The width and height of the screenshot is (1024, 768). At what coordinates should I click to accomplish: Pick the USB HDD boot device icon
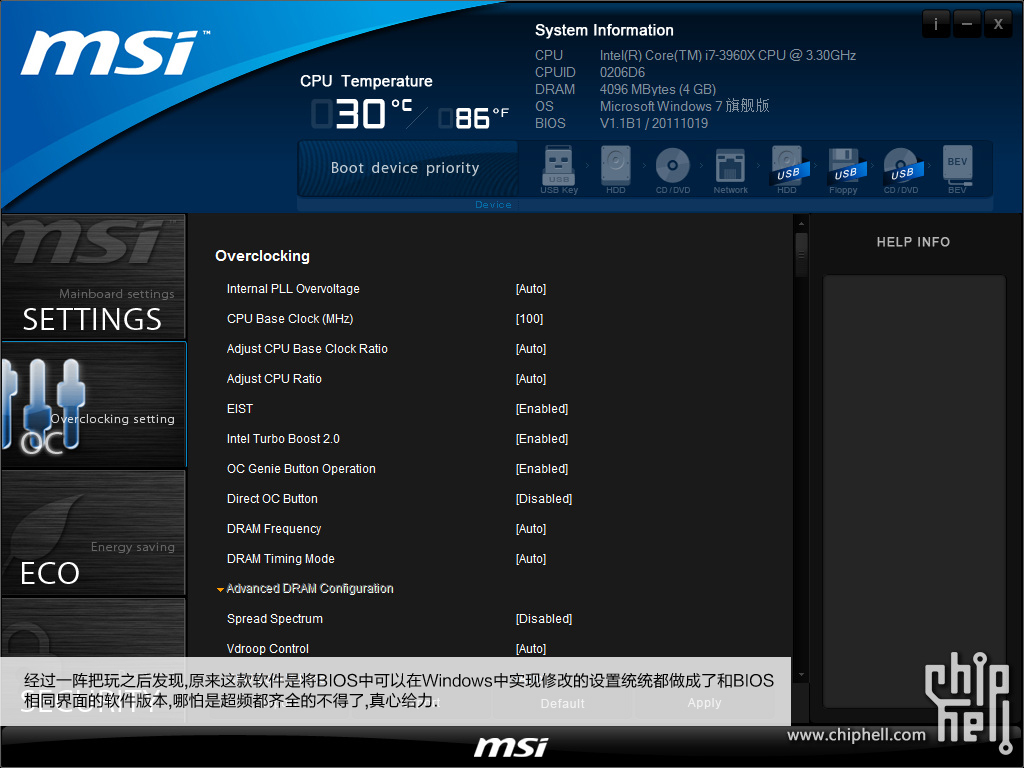click(788, 168)
